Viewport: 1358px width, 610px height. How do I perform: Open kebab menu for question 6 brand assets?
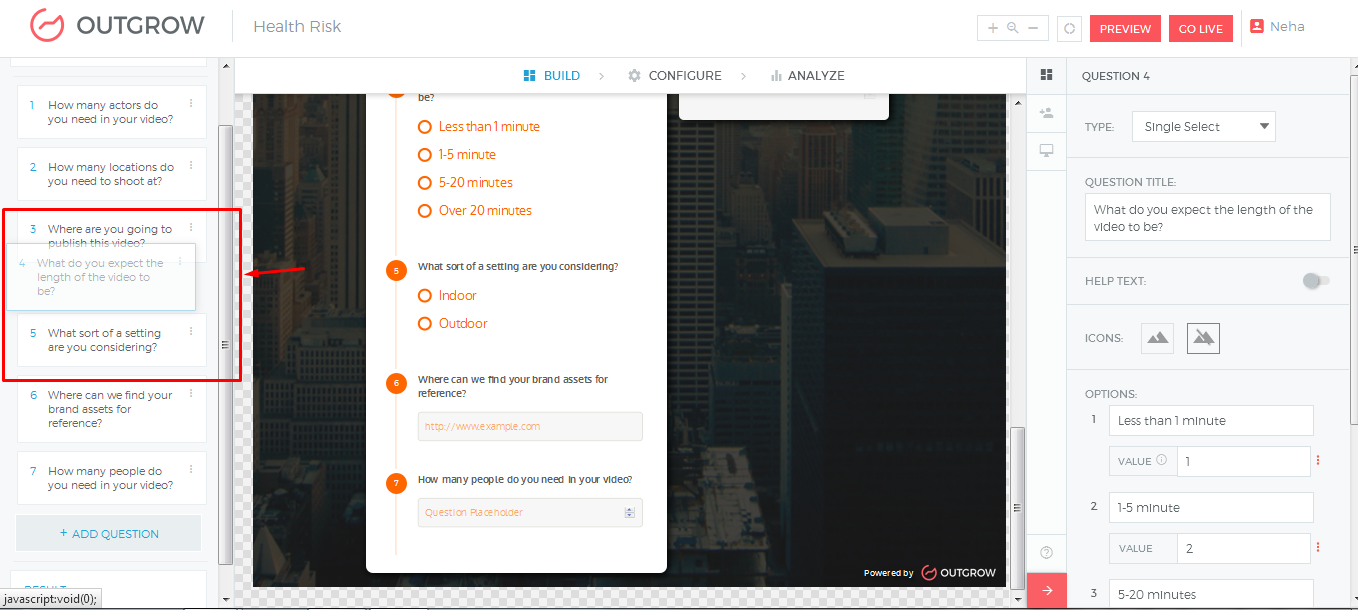pos(191,393)
